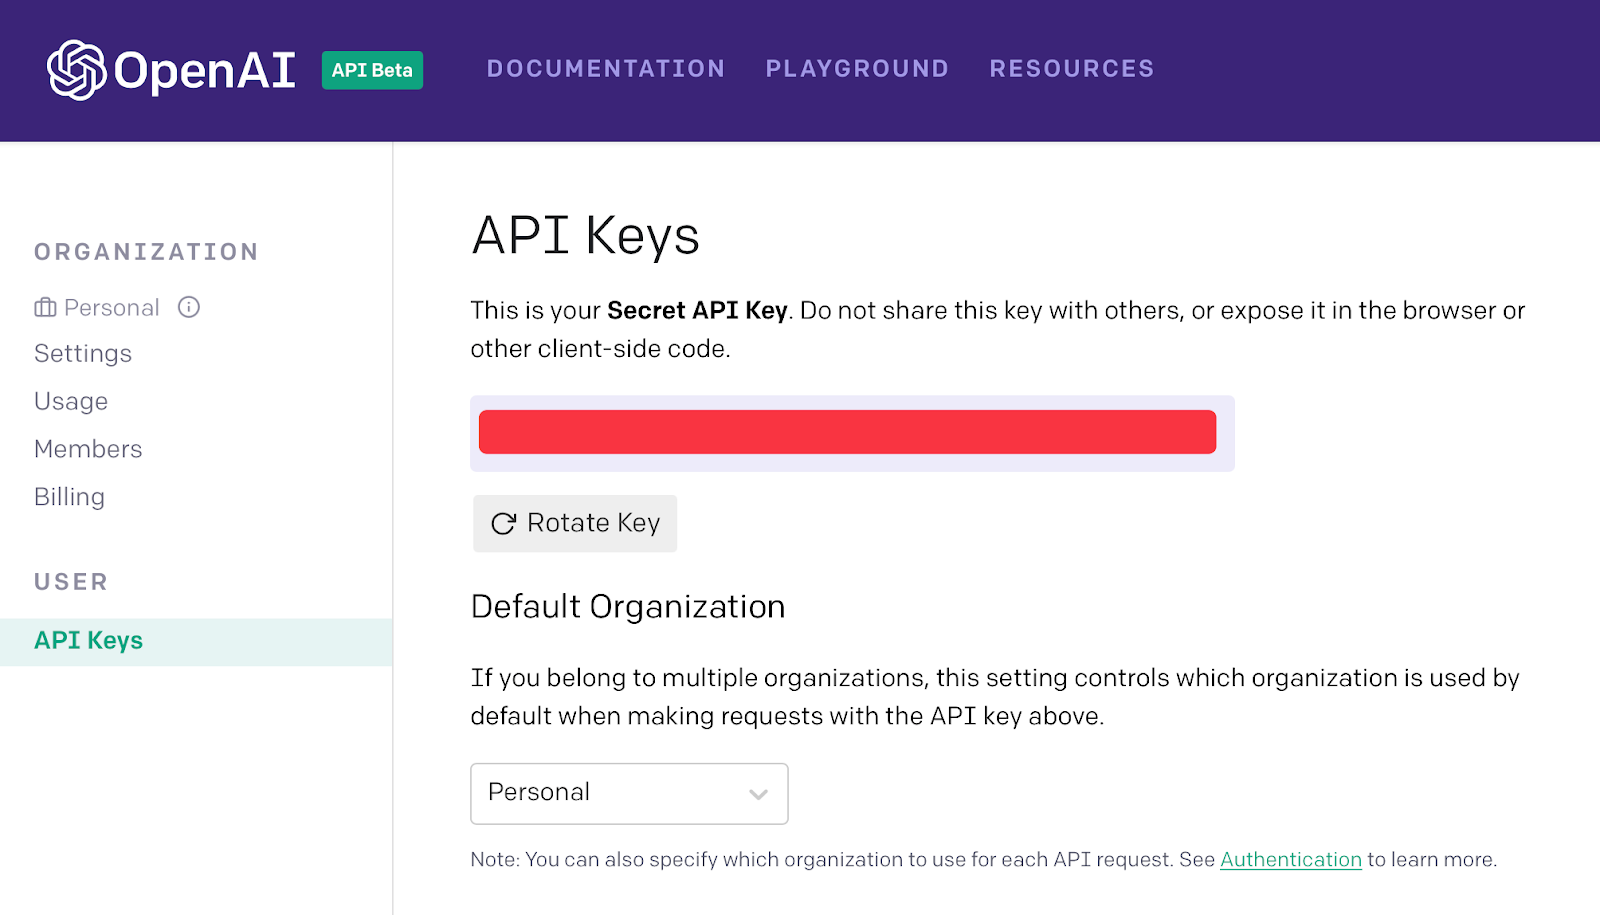Open the Documentation nav item
1600x915 pixels.
pos(605,69)
